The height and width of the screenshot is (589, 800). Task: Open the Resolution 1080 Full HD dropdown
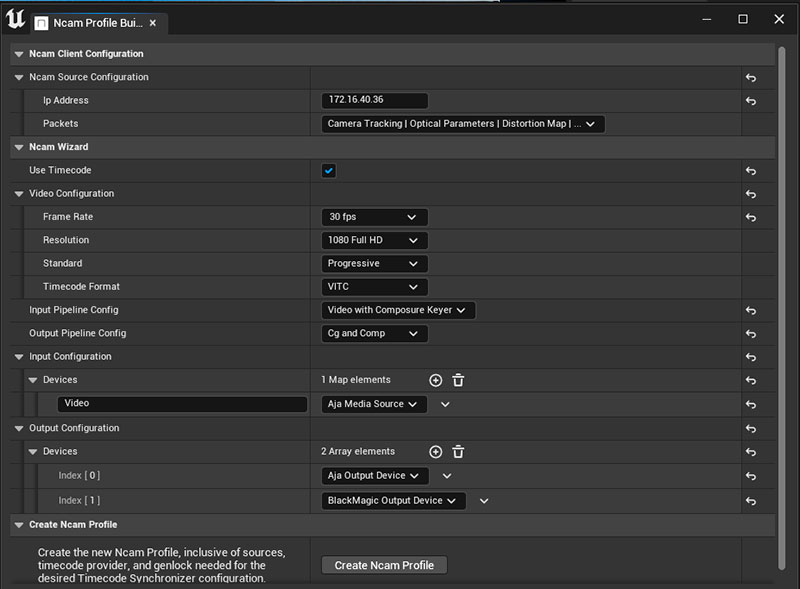374,240
